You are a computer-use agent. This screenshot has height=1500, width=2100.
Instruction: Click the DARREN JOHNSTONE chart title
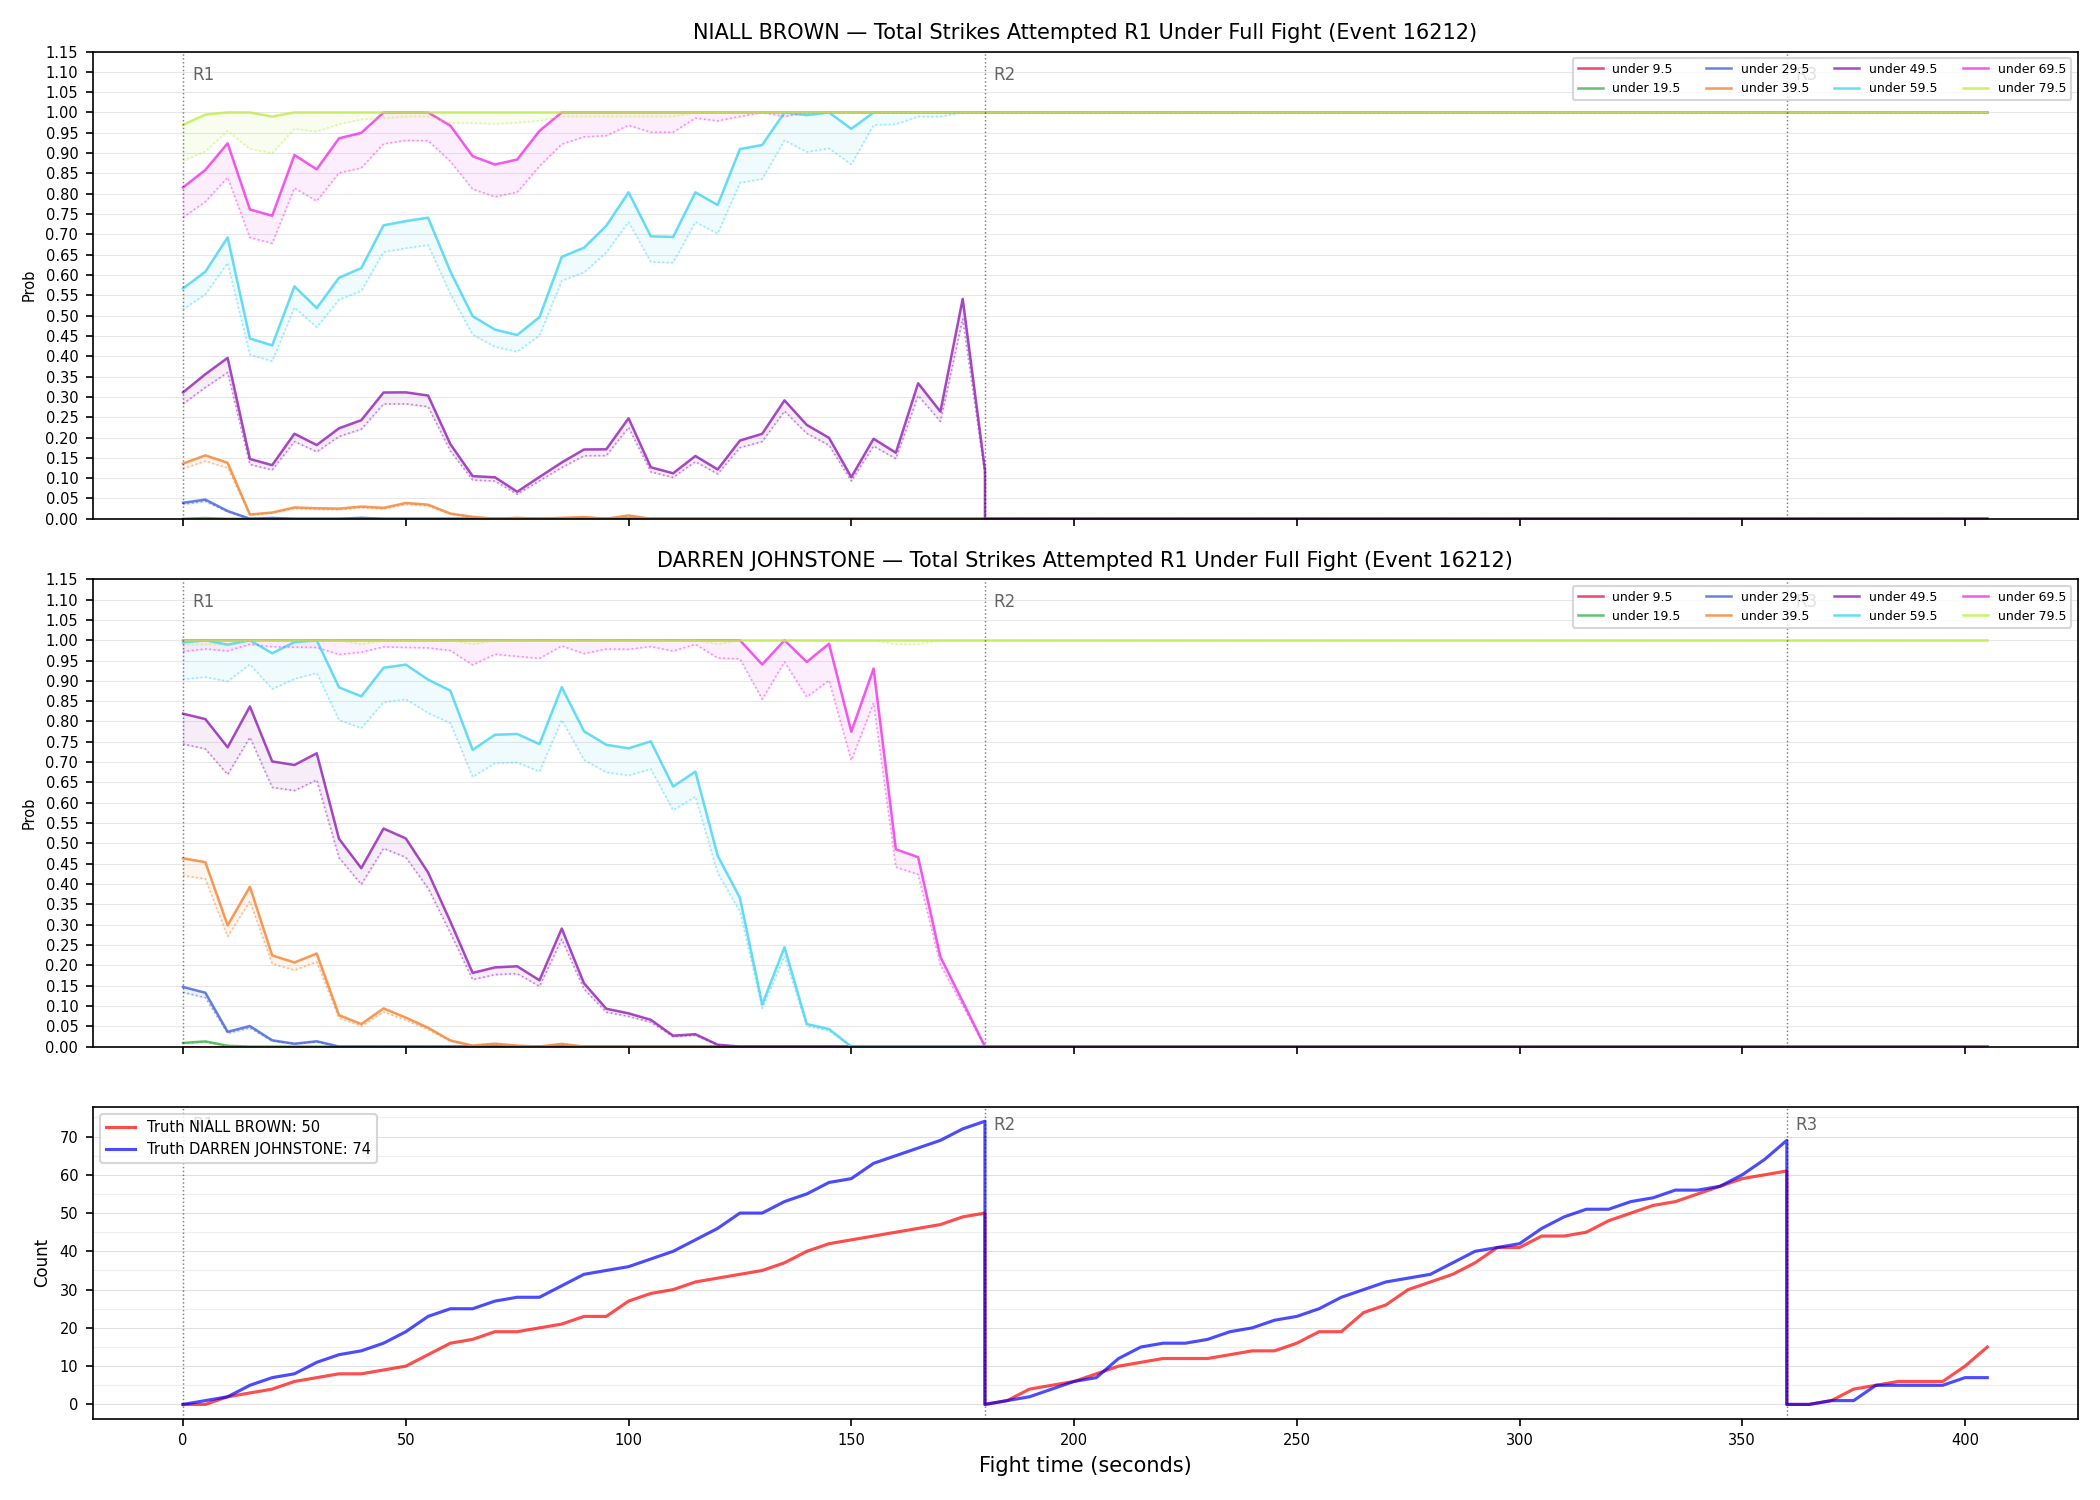pyautogui.click(x=1084, y=560)
